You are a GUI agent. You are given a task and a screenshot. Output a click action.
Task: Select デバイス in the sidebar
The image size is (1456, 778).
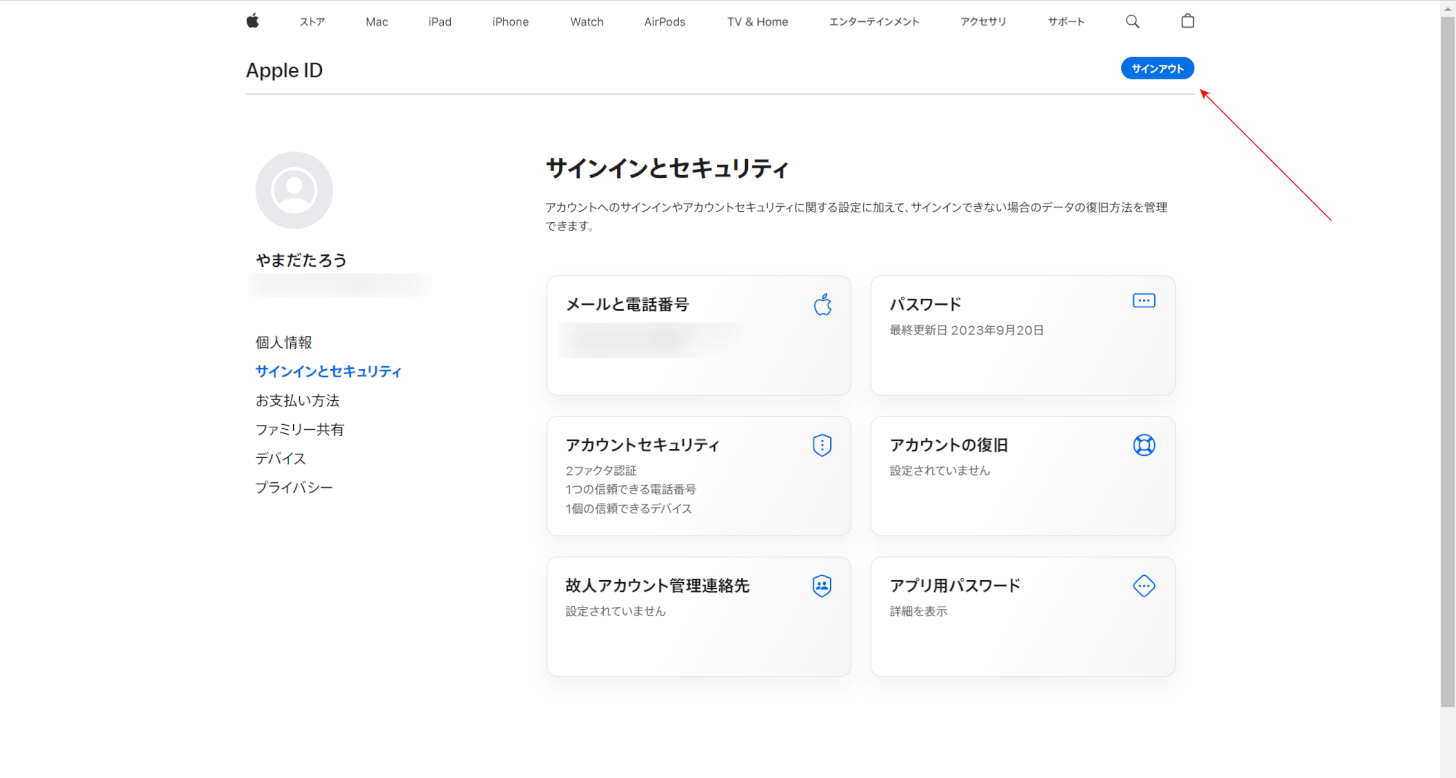click(281, 458)
